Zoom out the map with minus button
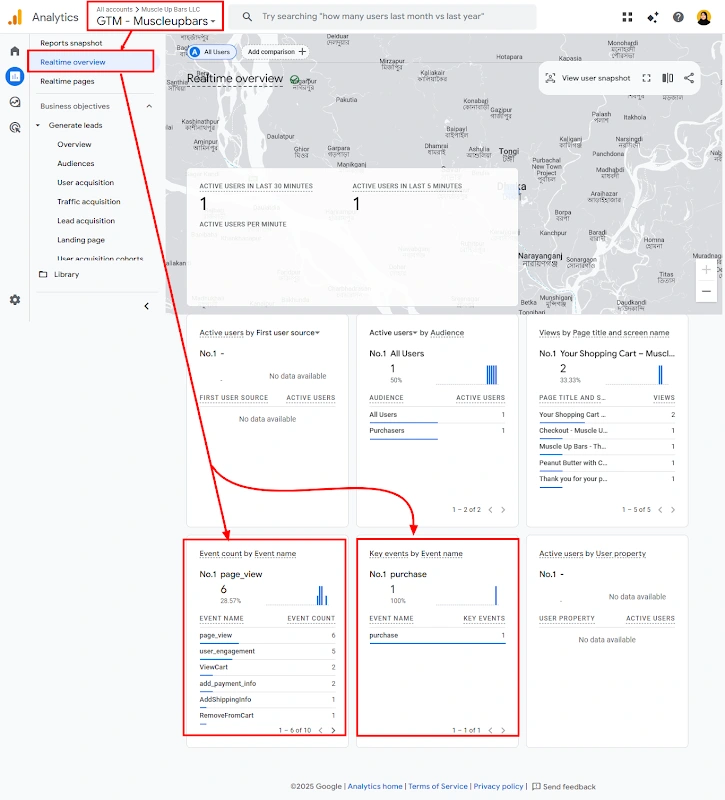The image size is (725, 800). tap(706, 291)
